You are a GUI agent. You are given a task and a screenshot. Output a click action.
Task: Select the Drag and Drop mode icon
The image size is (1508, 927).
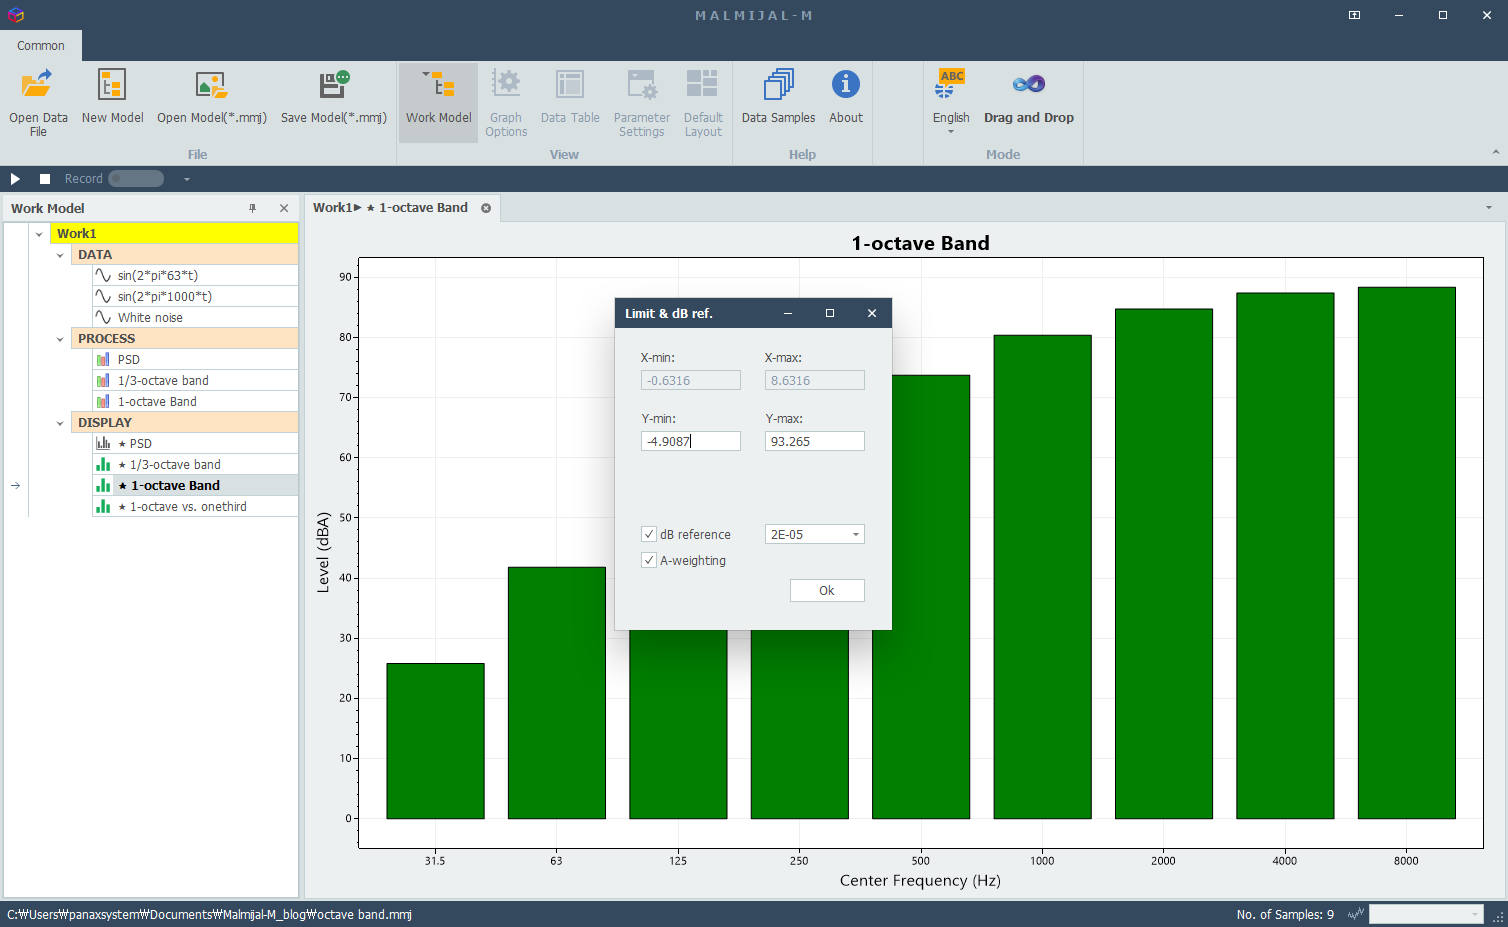coord(1028,86)
